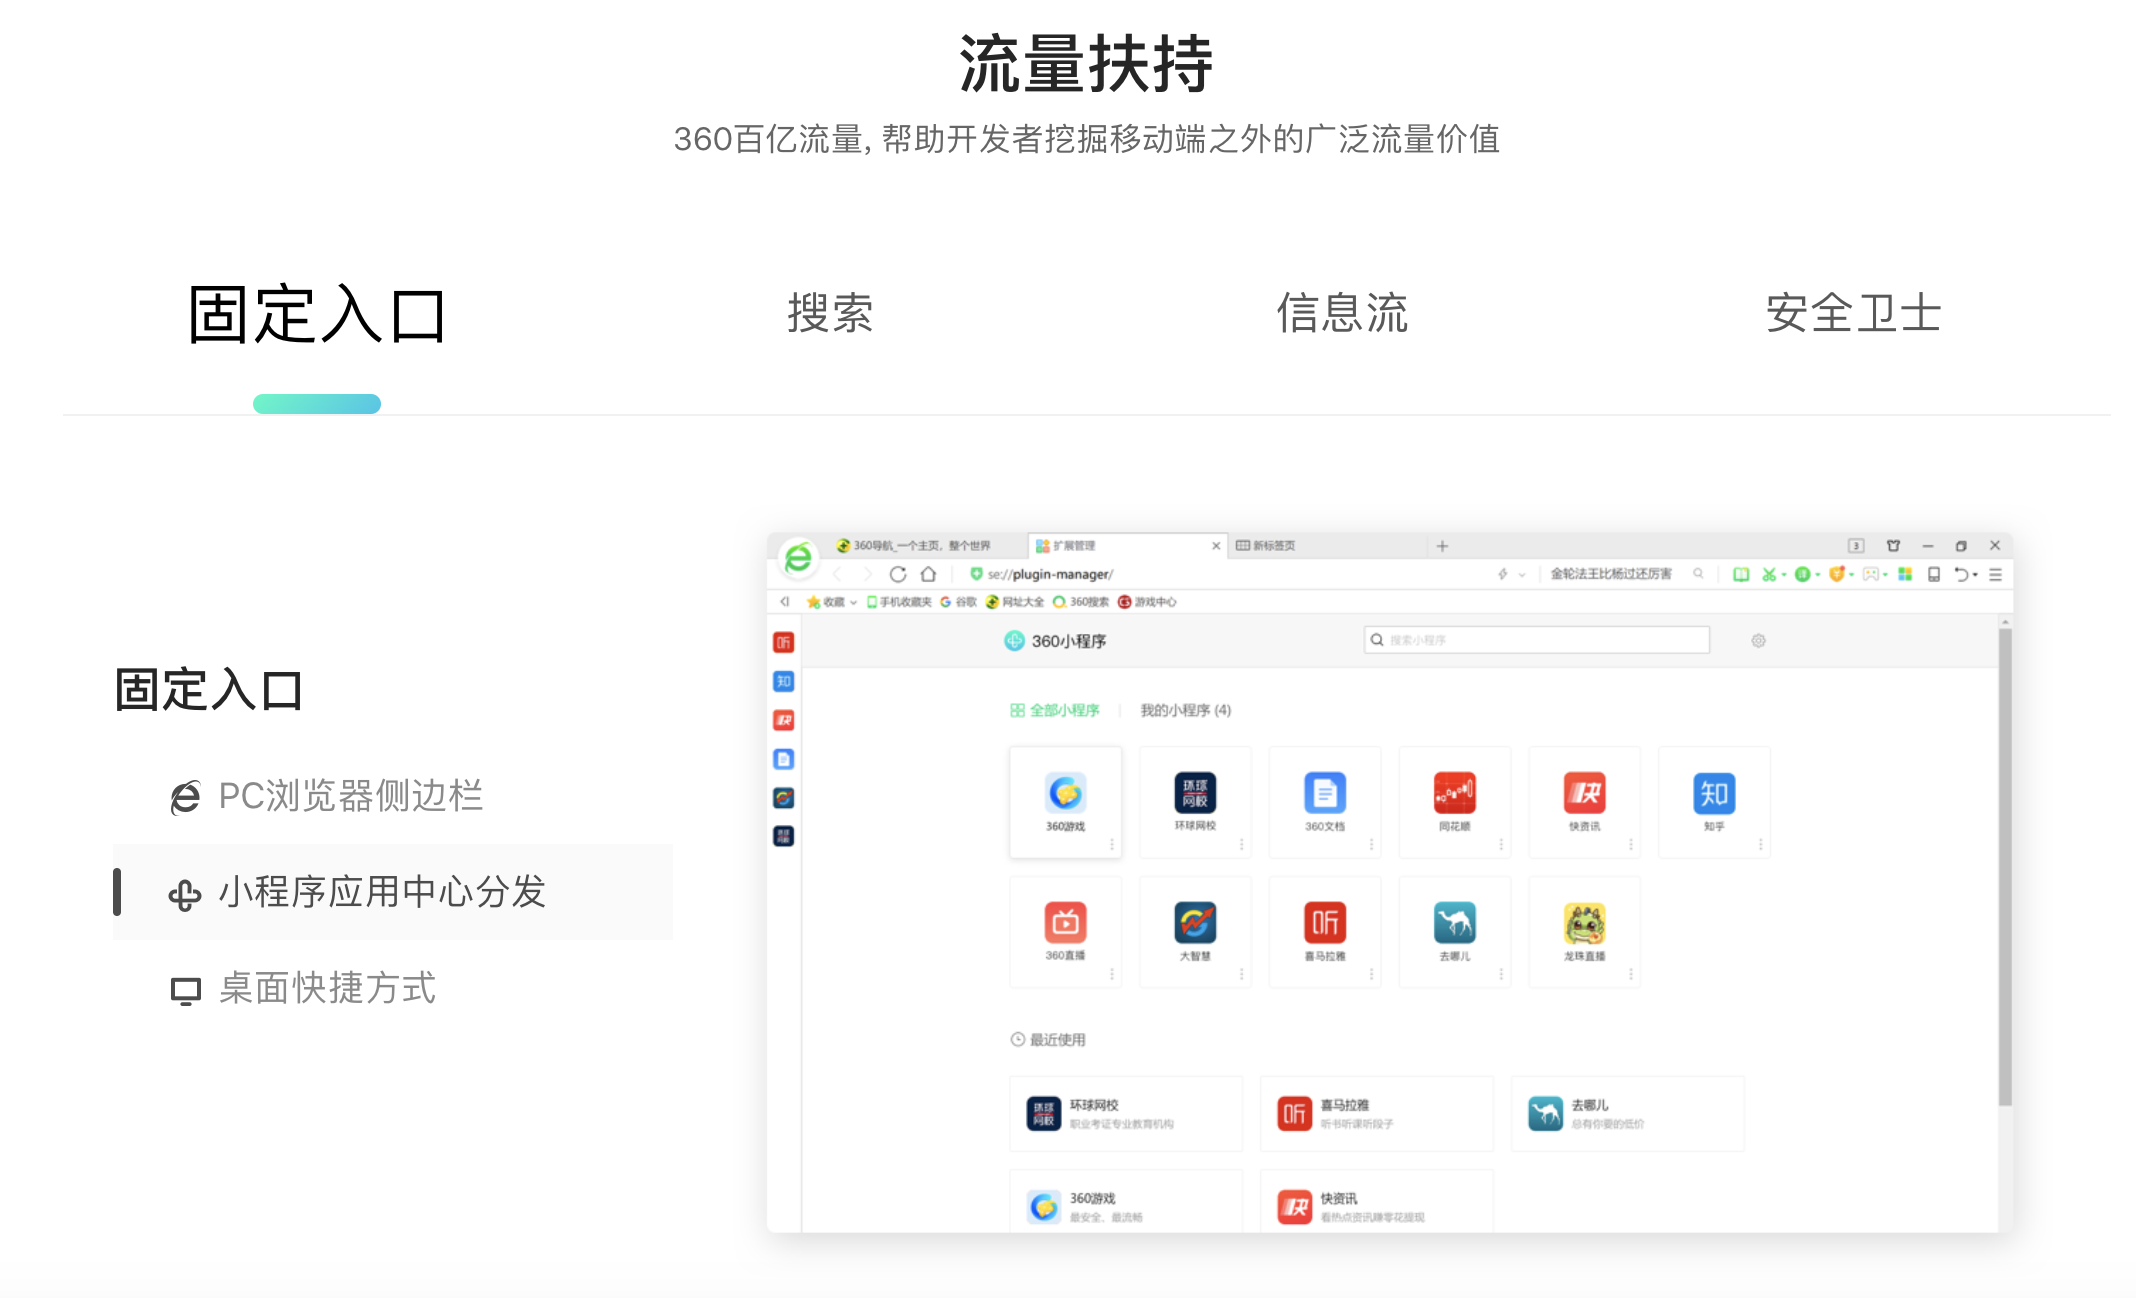Select 我的小程序 (4) tab

1185,710
